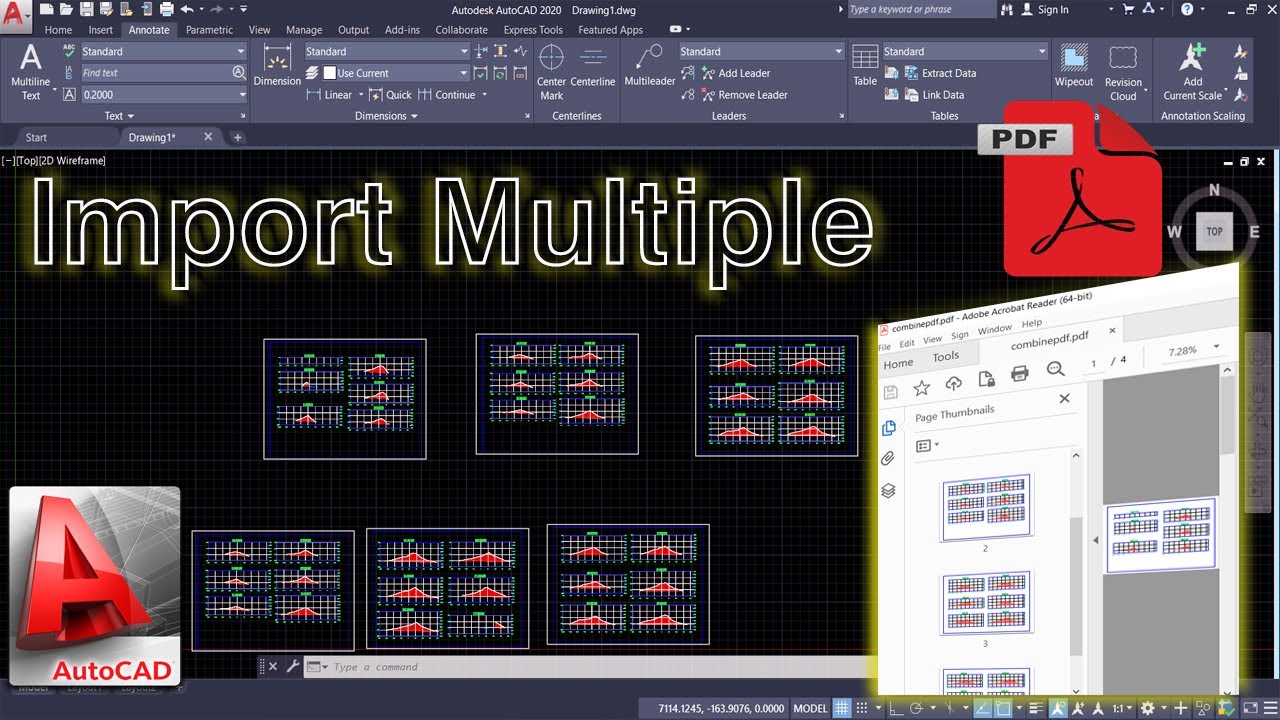Image resolution: width=1280 pixels, height=720 pixels.
Task: Open the Workspace Switching gear icon
Action: tap(1147, 709)
